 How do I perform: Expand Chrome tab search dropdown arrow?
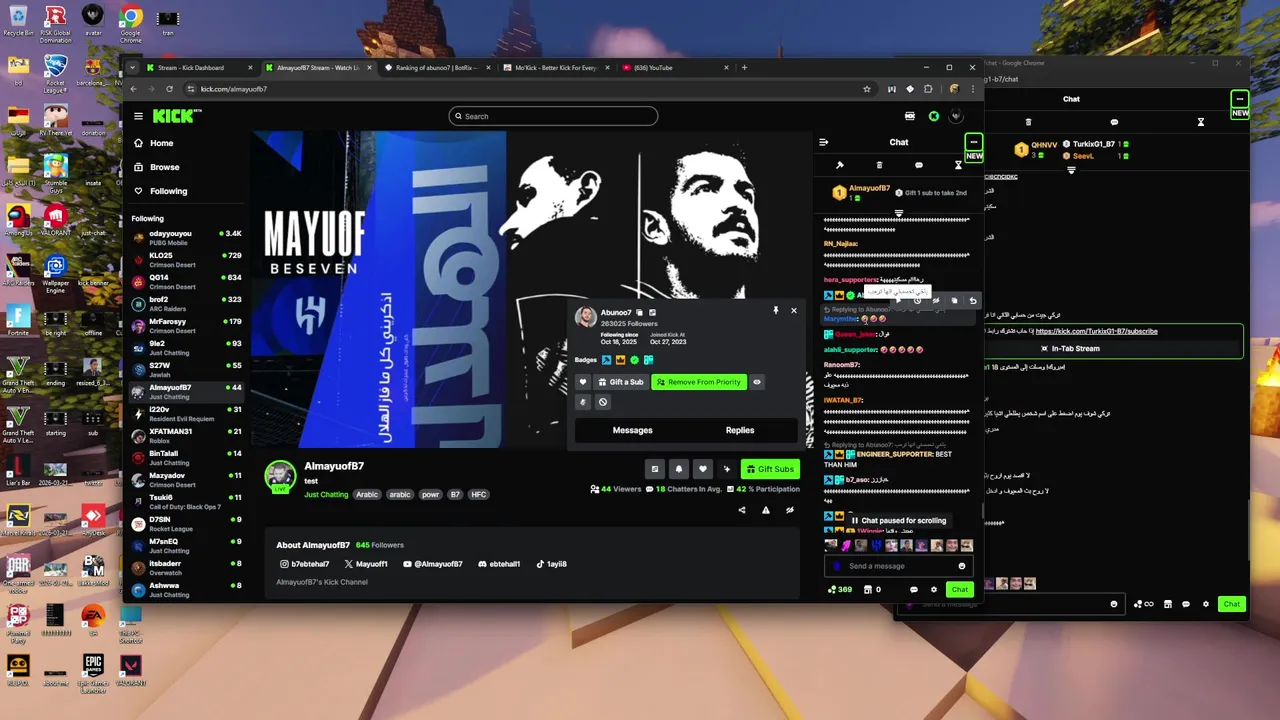coord(133,68)
